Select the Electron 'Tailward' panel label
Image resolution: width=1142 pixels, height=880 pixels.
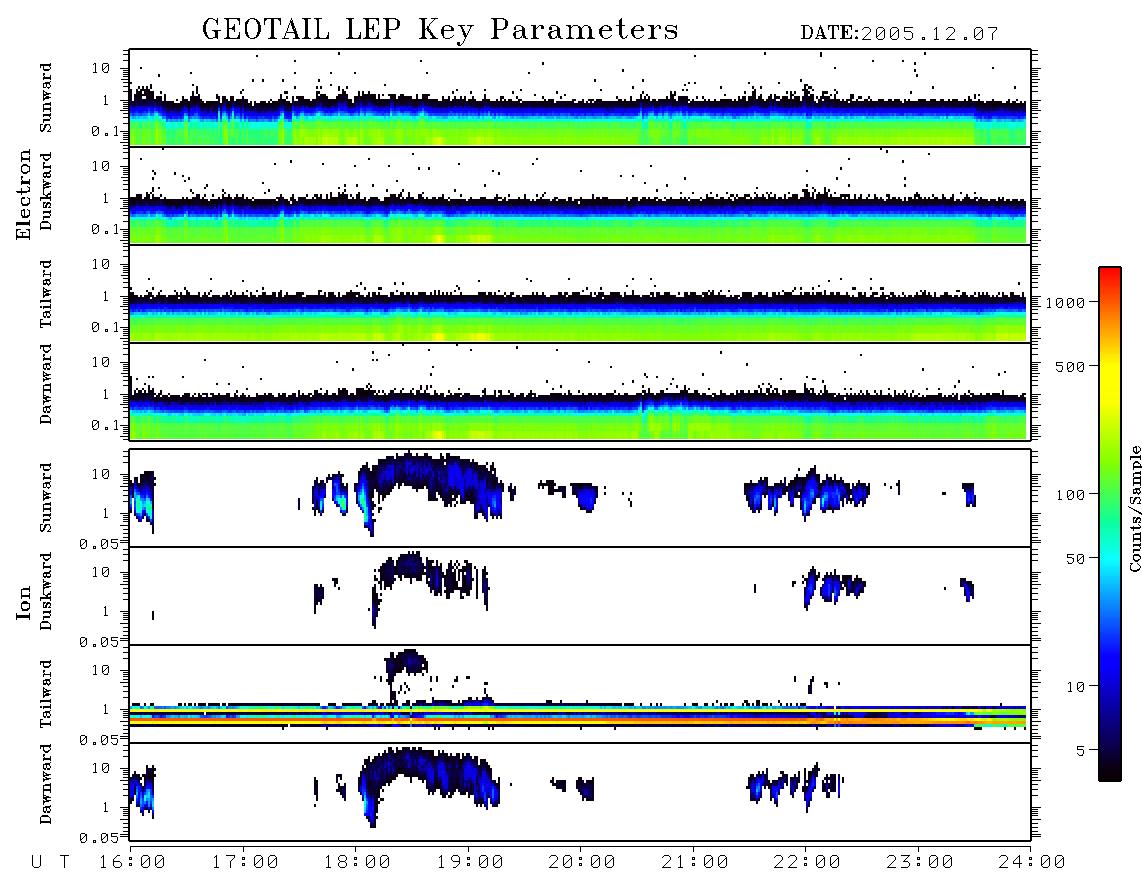tap(46, 294)
